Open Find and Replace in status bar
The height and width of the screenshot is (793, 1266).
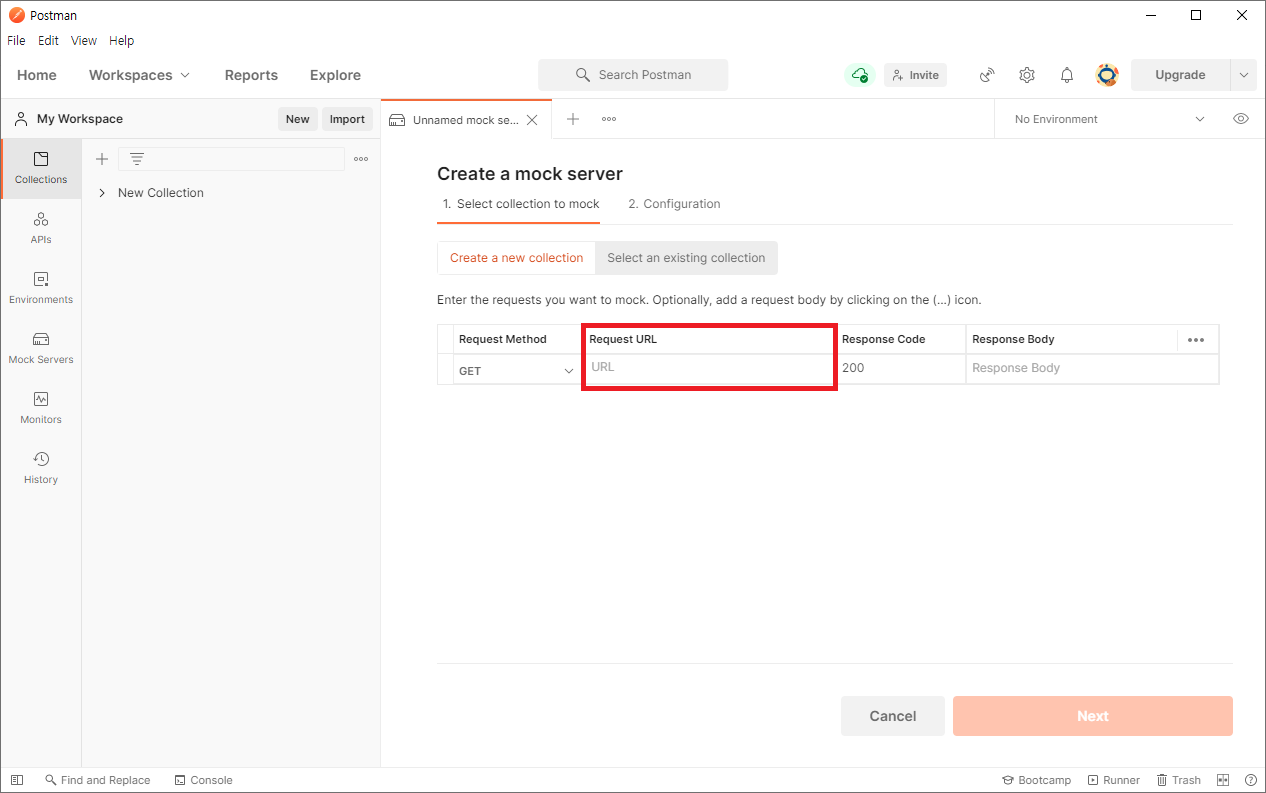[x=98, y=780]
